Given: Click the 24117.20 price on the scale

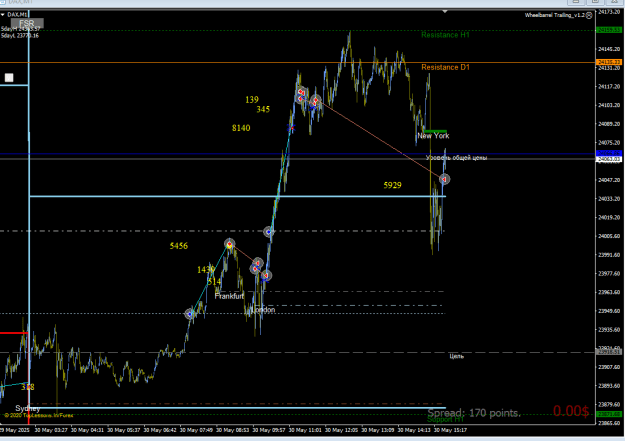Looking at the screenshot, I should 609,86.
